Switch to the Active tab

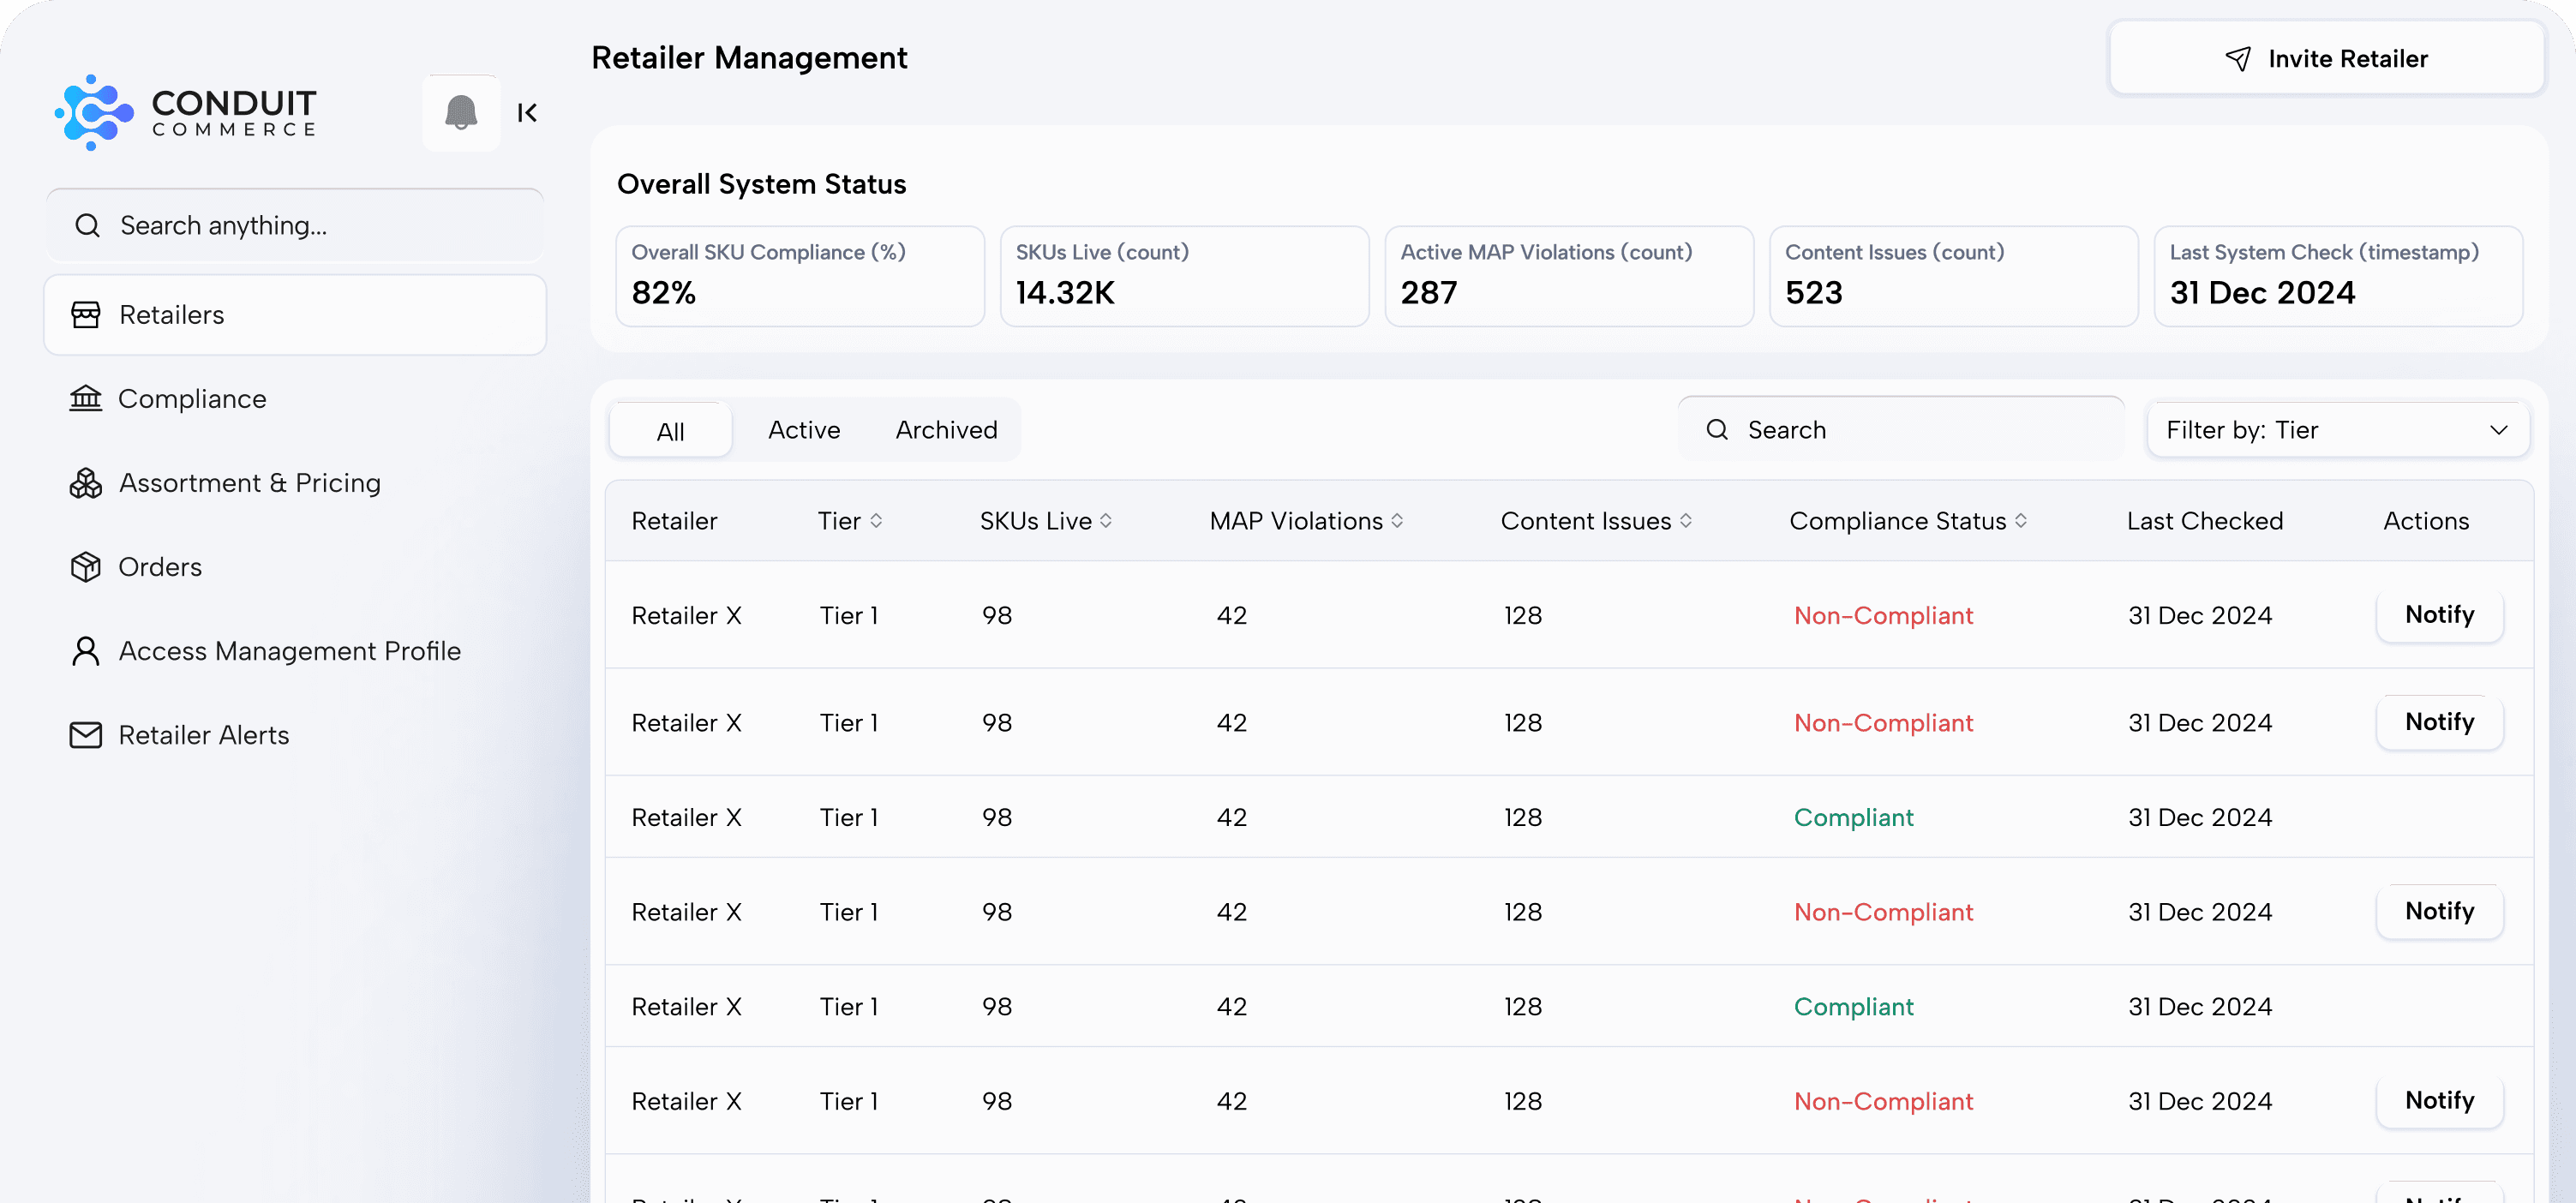point(804,430)
